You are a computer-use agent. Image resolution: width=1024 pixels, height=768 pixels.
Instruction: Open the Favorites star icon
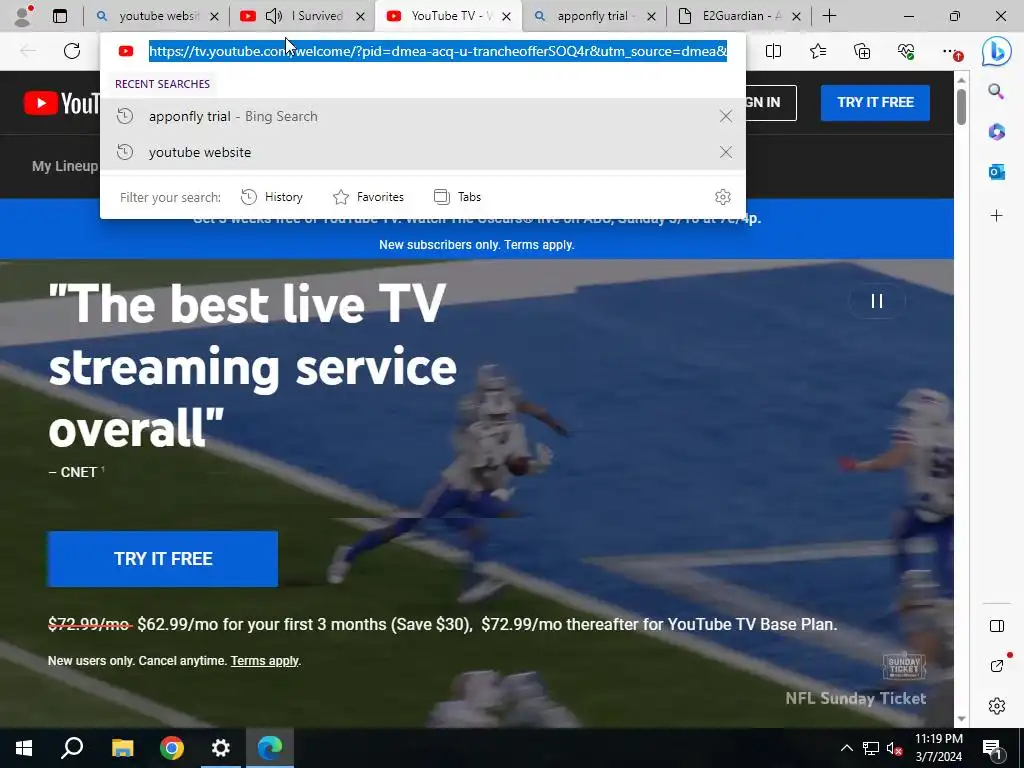(x=818, y=51)
